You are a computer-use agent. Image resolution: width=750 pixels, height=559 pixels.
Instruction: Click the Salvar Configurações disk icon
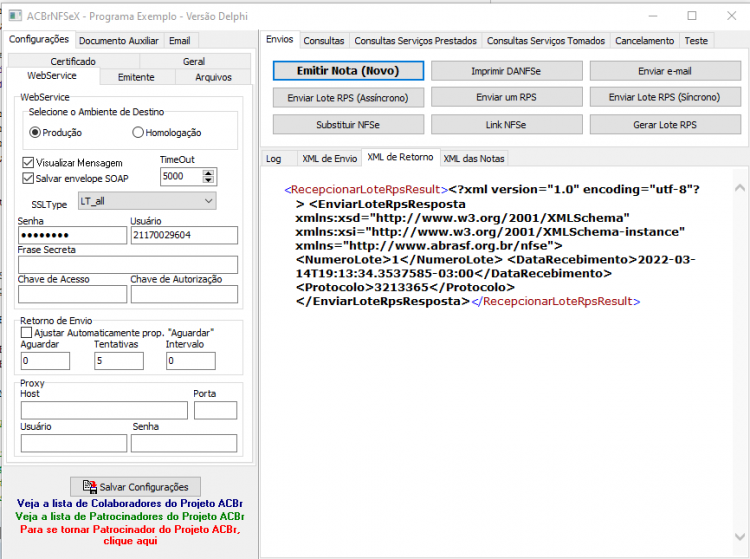coord(89,486)
